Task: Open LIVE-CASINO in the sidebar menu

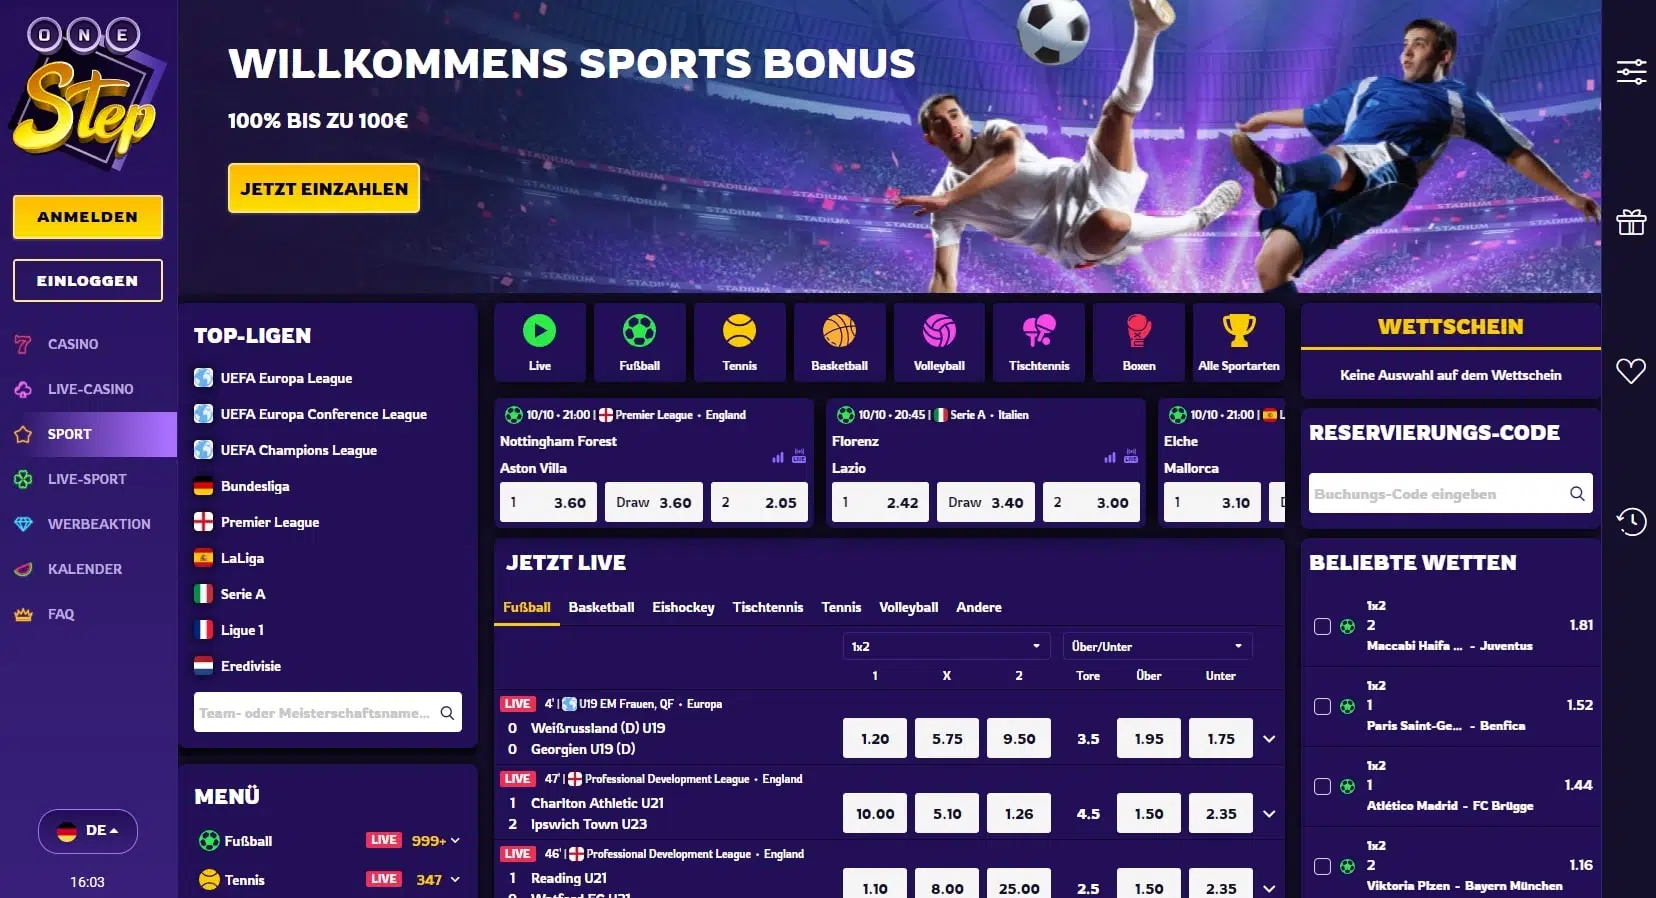Action: [89, 389]
